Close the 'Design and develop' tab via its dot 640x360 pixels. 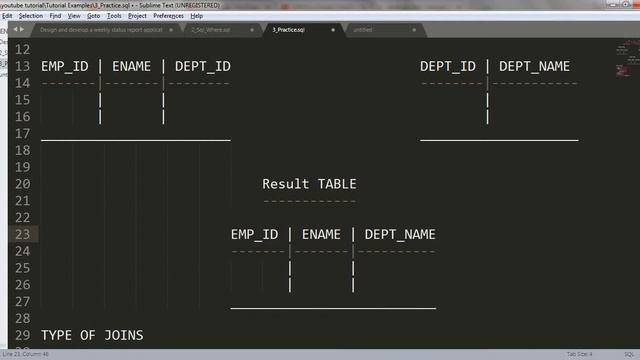coord(171,30)
